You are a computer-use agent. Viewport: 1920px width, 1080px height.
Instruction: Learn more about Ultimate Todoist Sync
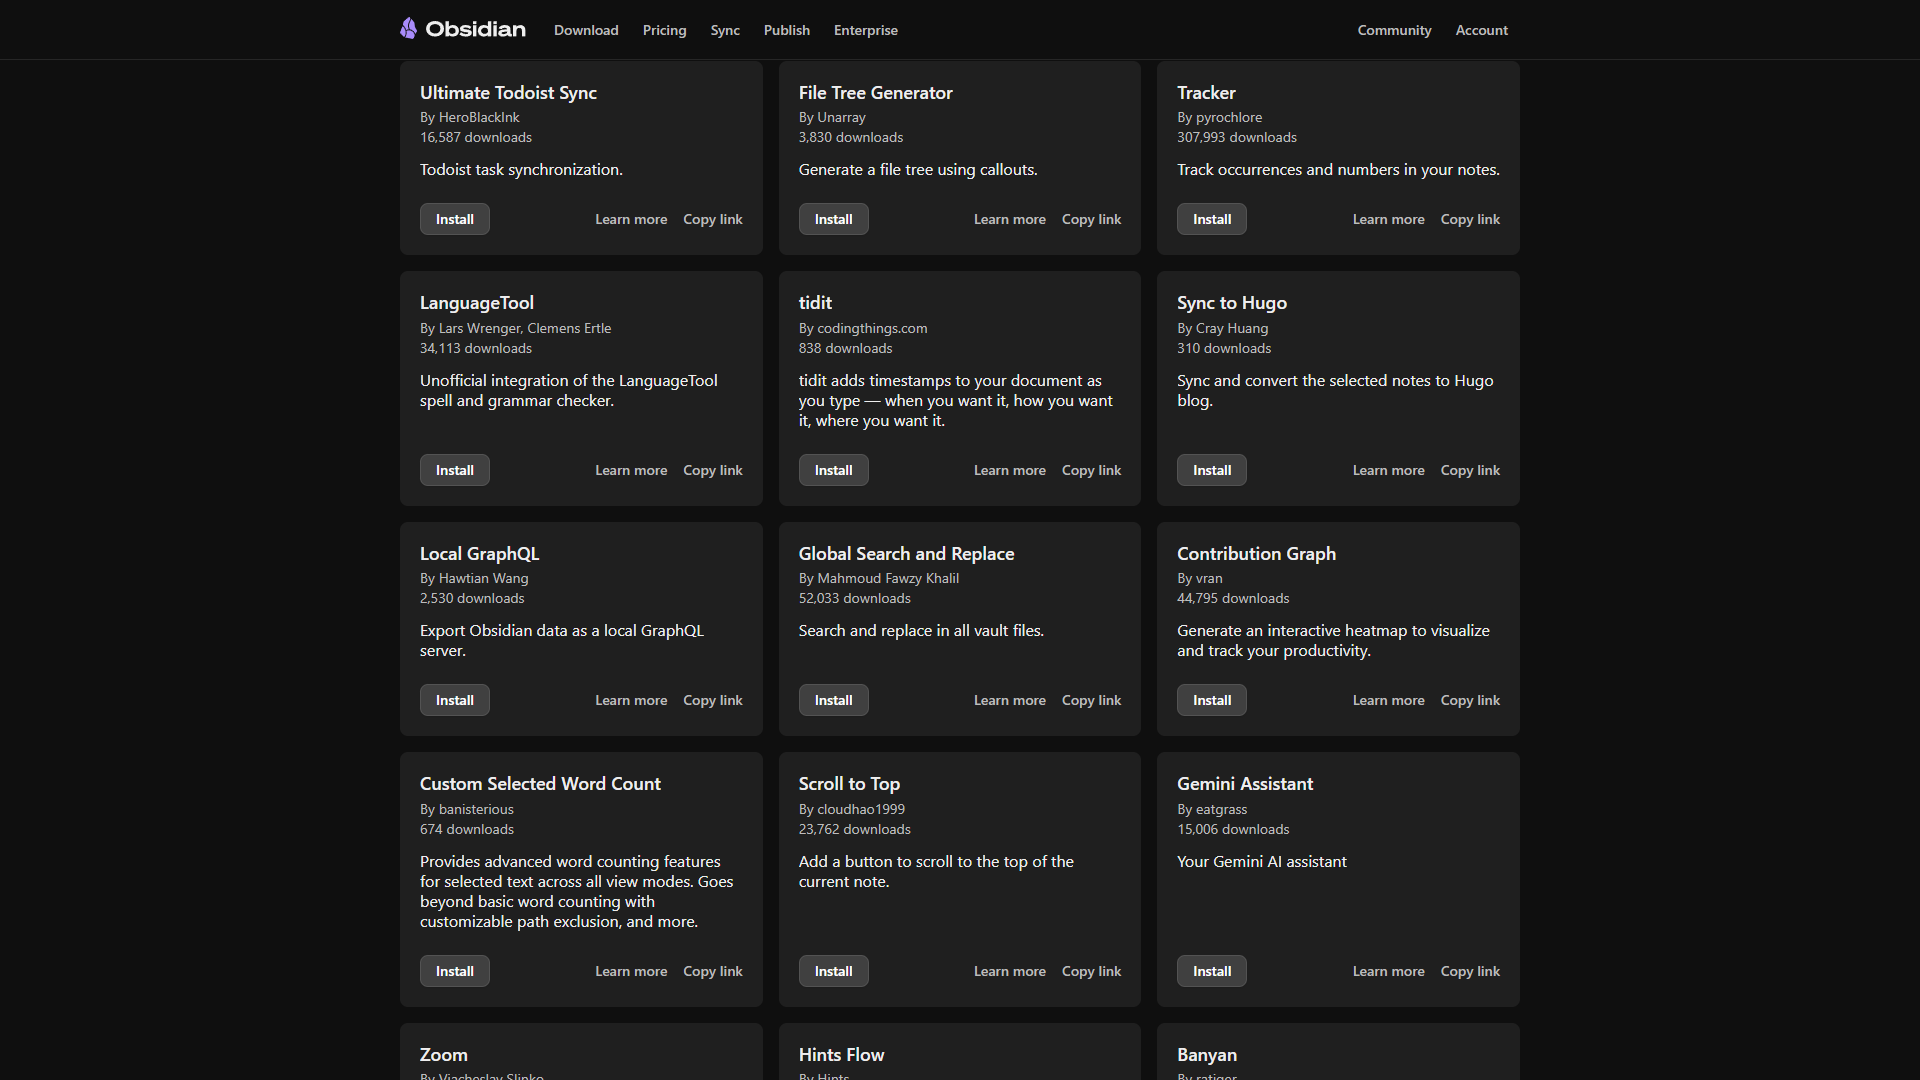631,219
